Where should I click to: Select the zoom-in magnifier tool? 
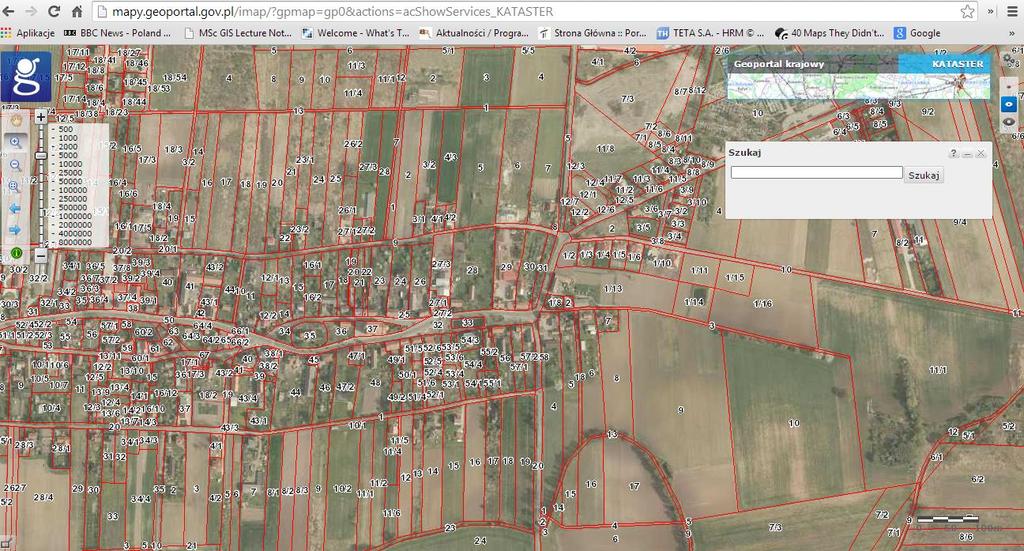[x=15, y=142]
